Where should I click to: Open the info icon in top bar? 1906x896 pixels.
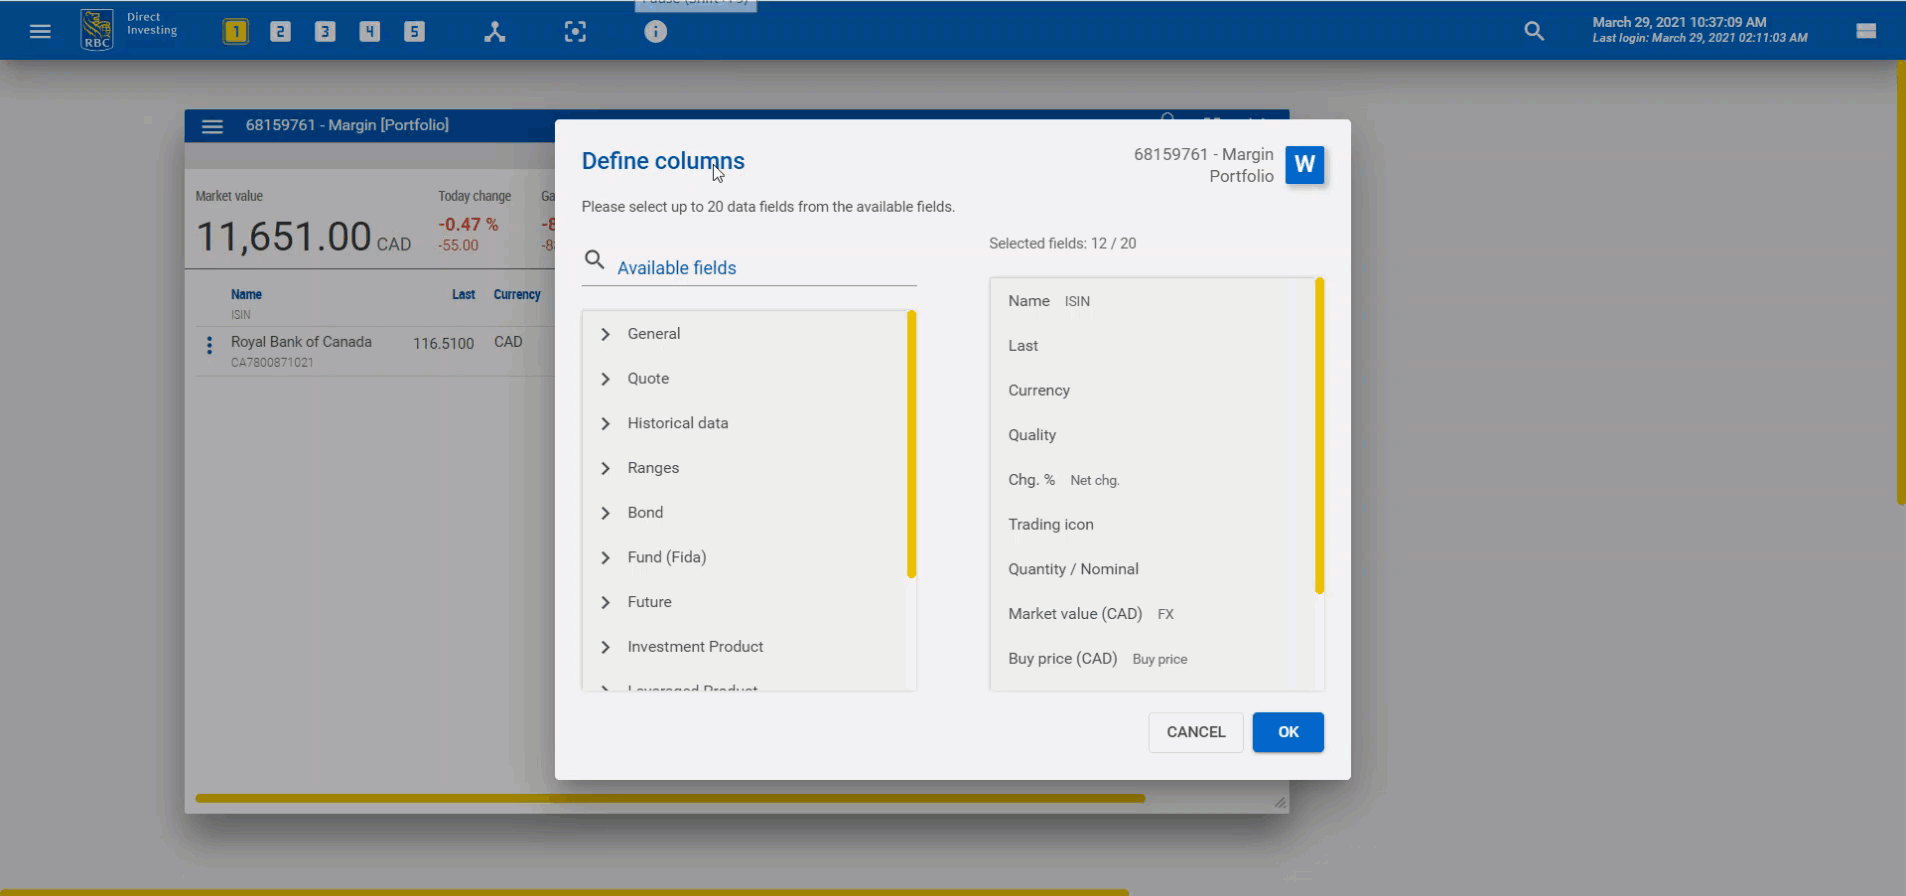655,32
